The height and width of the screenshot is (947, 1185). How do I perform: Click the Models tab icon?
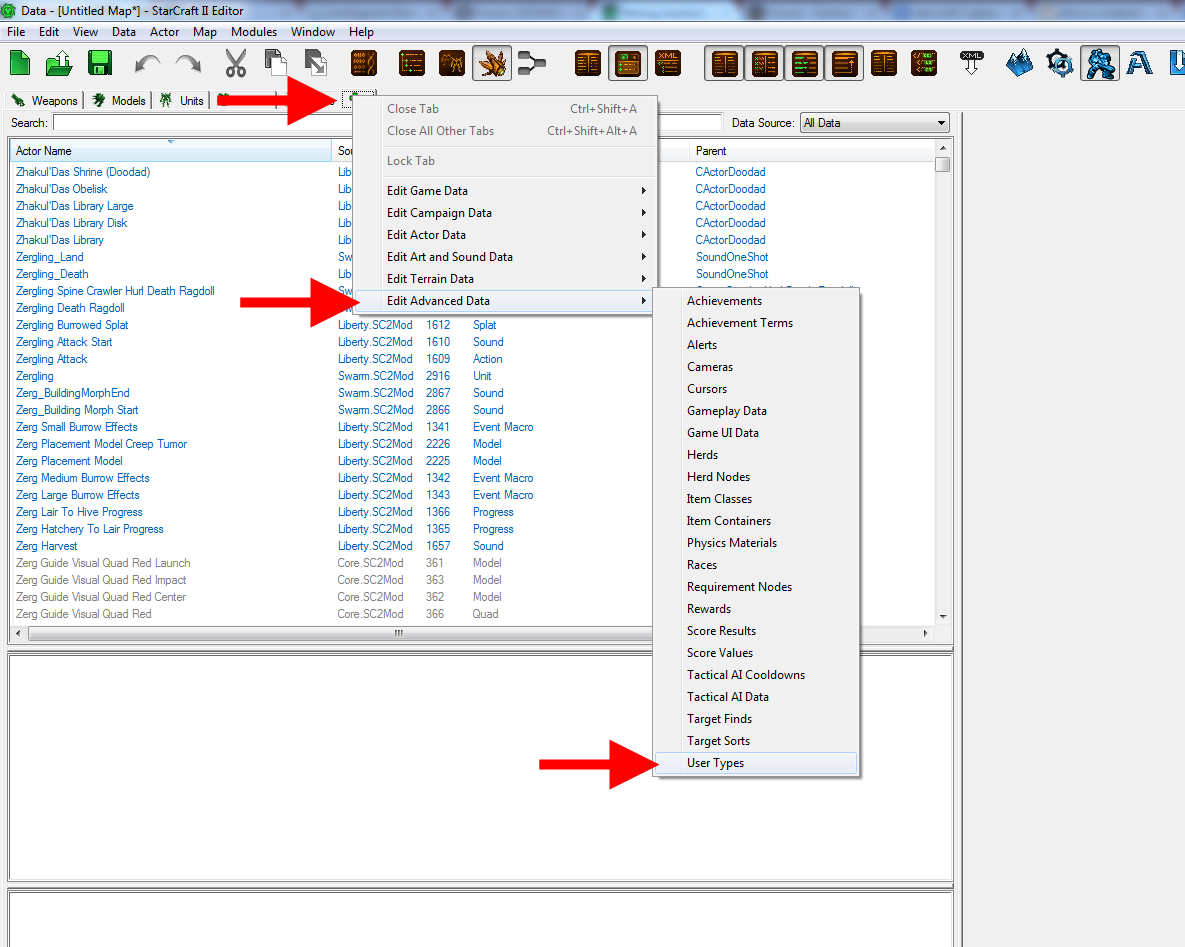[99, 101]
